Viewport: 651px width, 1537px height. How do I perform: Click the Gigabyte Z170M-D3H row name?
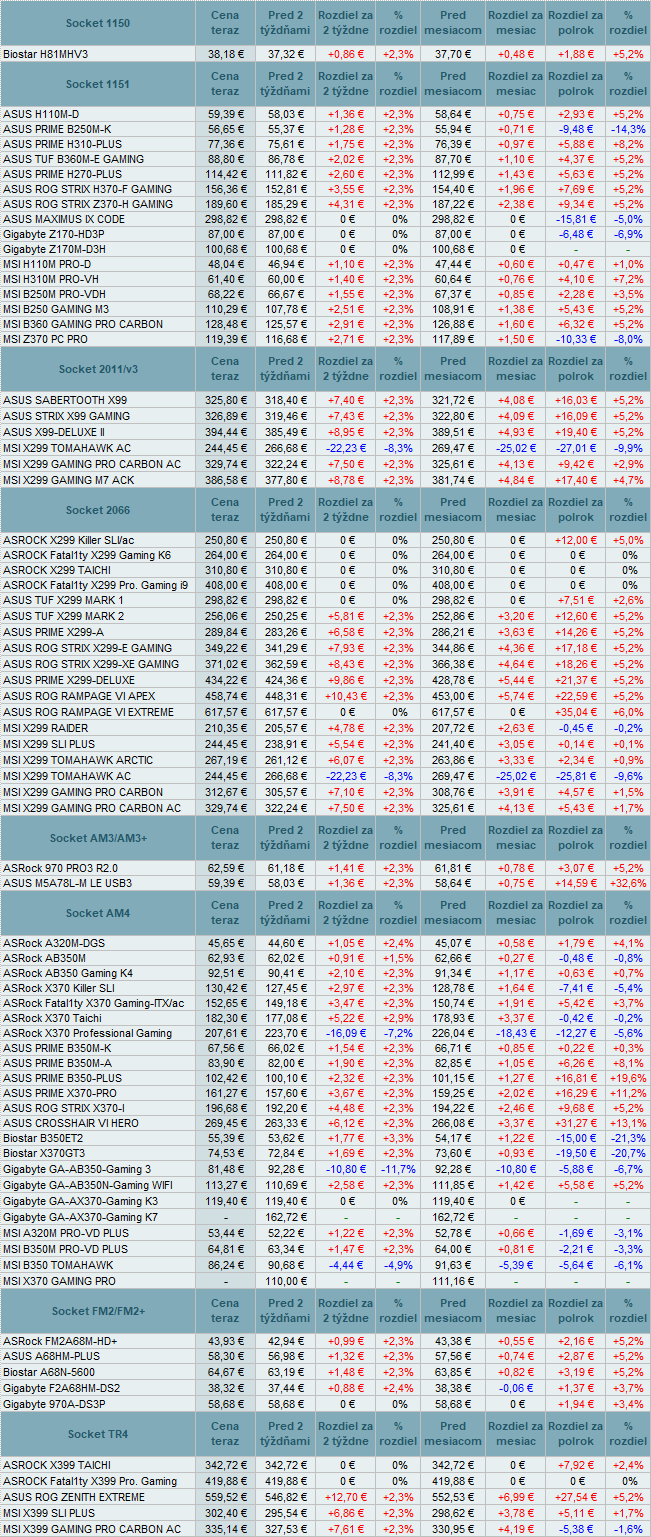53,248
